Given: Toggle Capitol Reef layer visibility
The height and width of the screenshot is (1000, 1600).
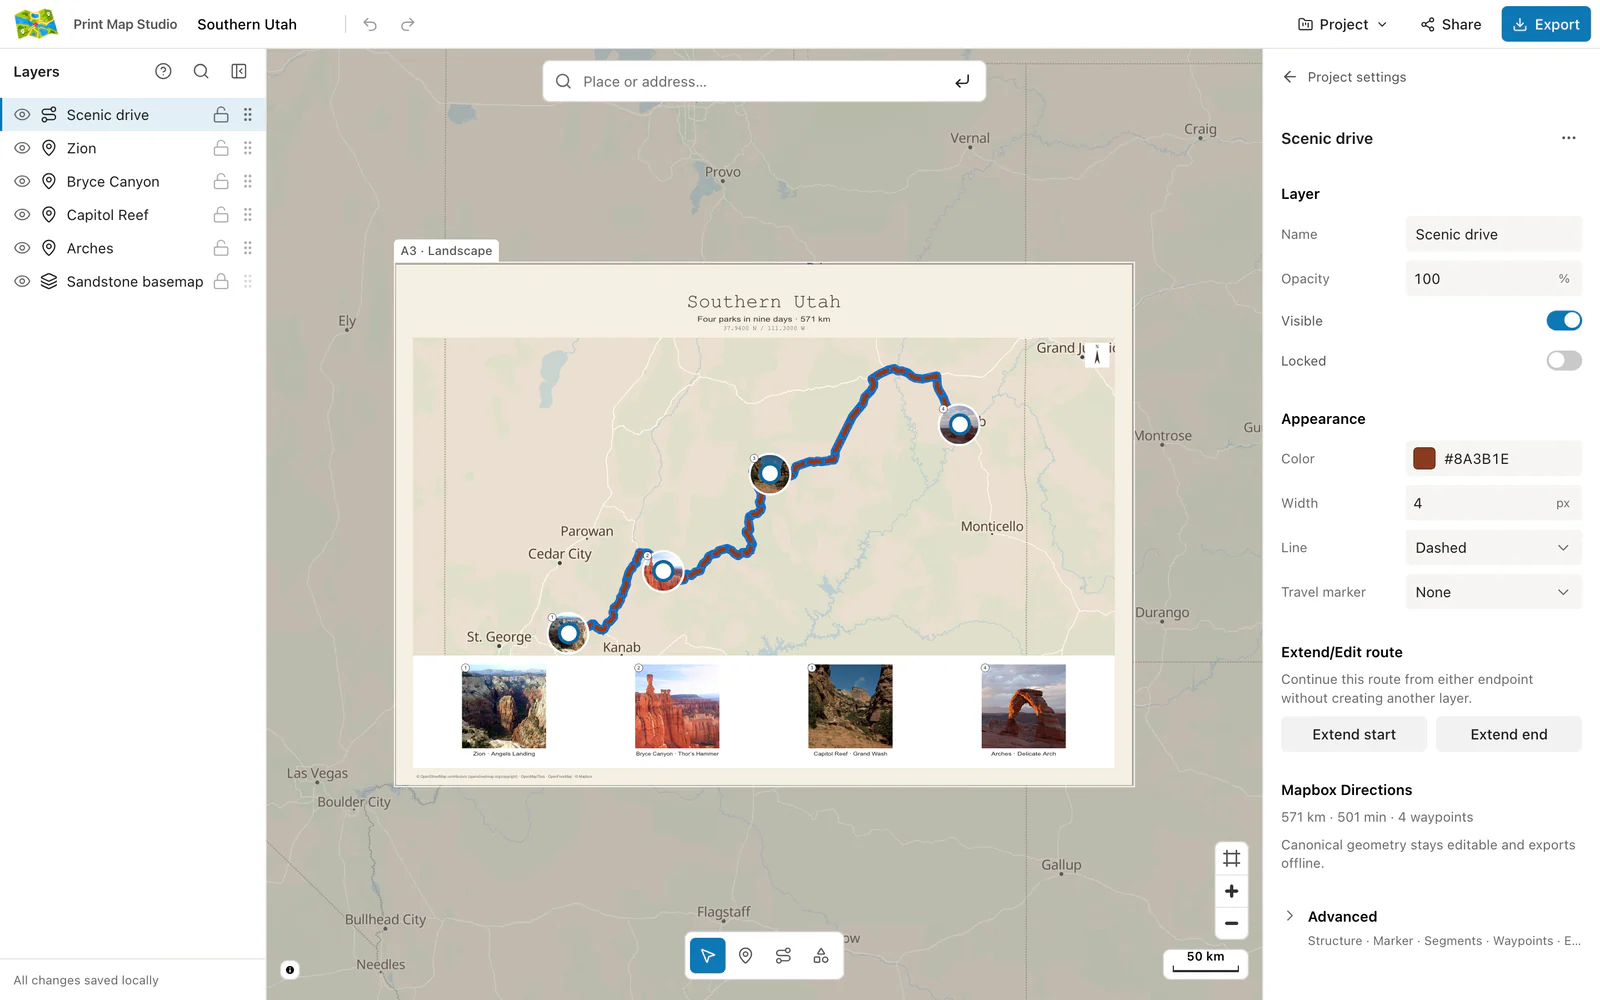Looking at the screenshot, I should (22, 215).
